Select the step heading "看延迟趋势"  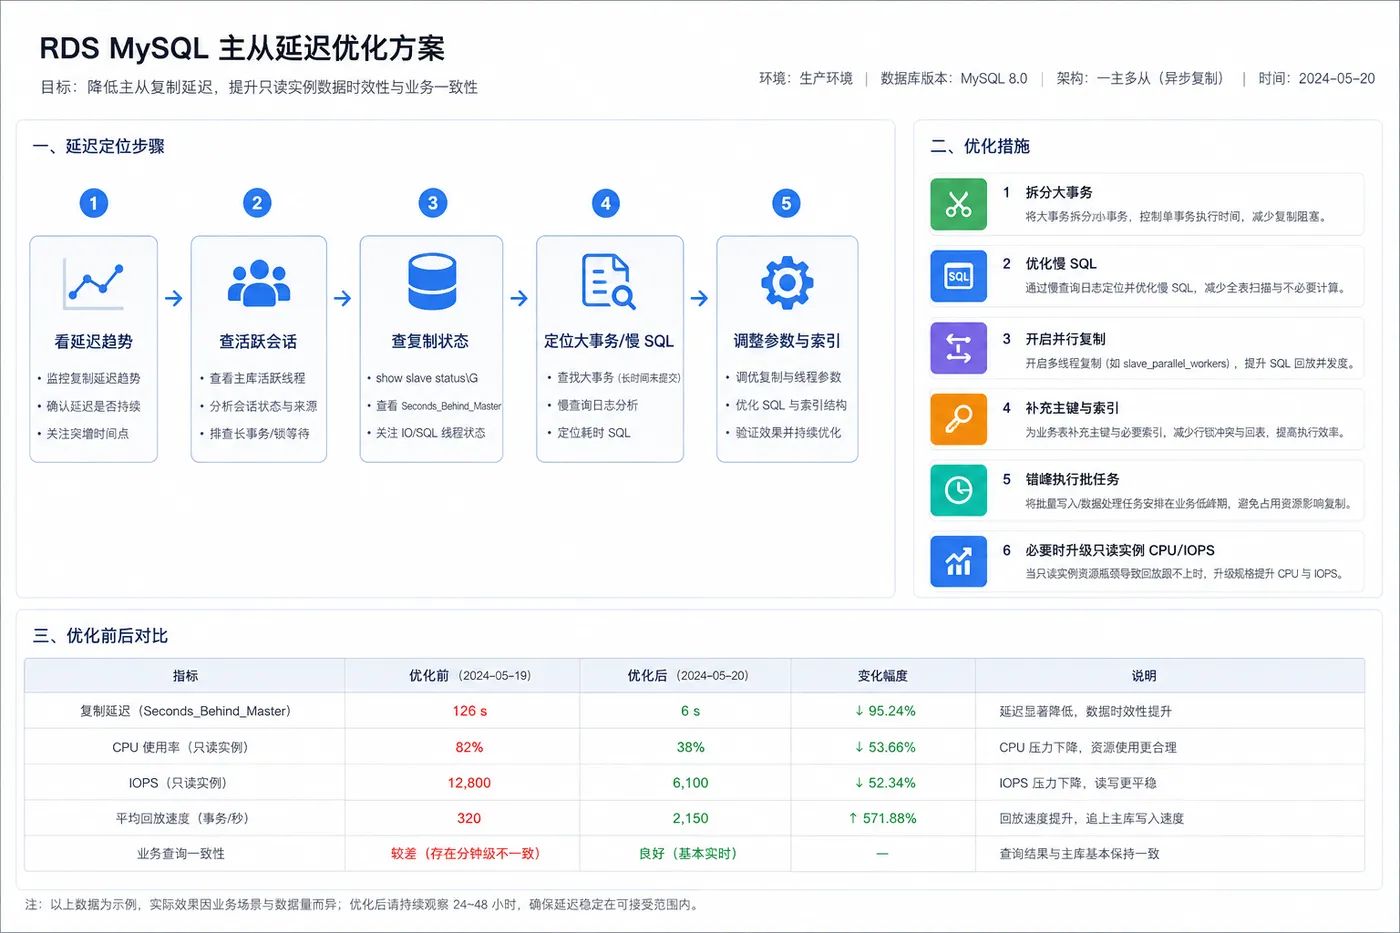click(93, 341)
